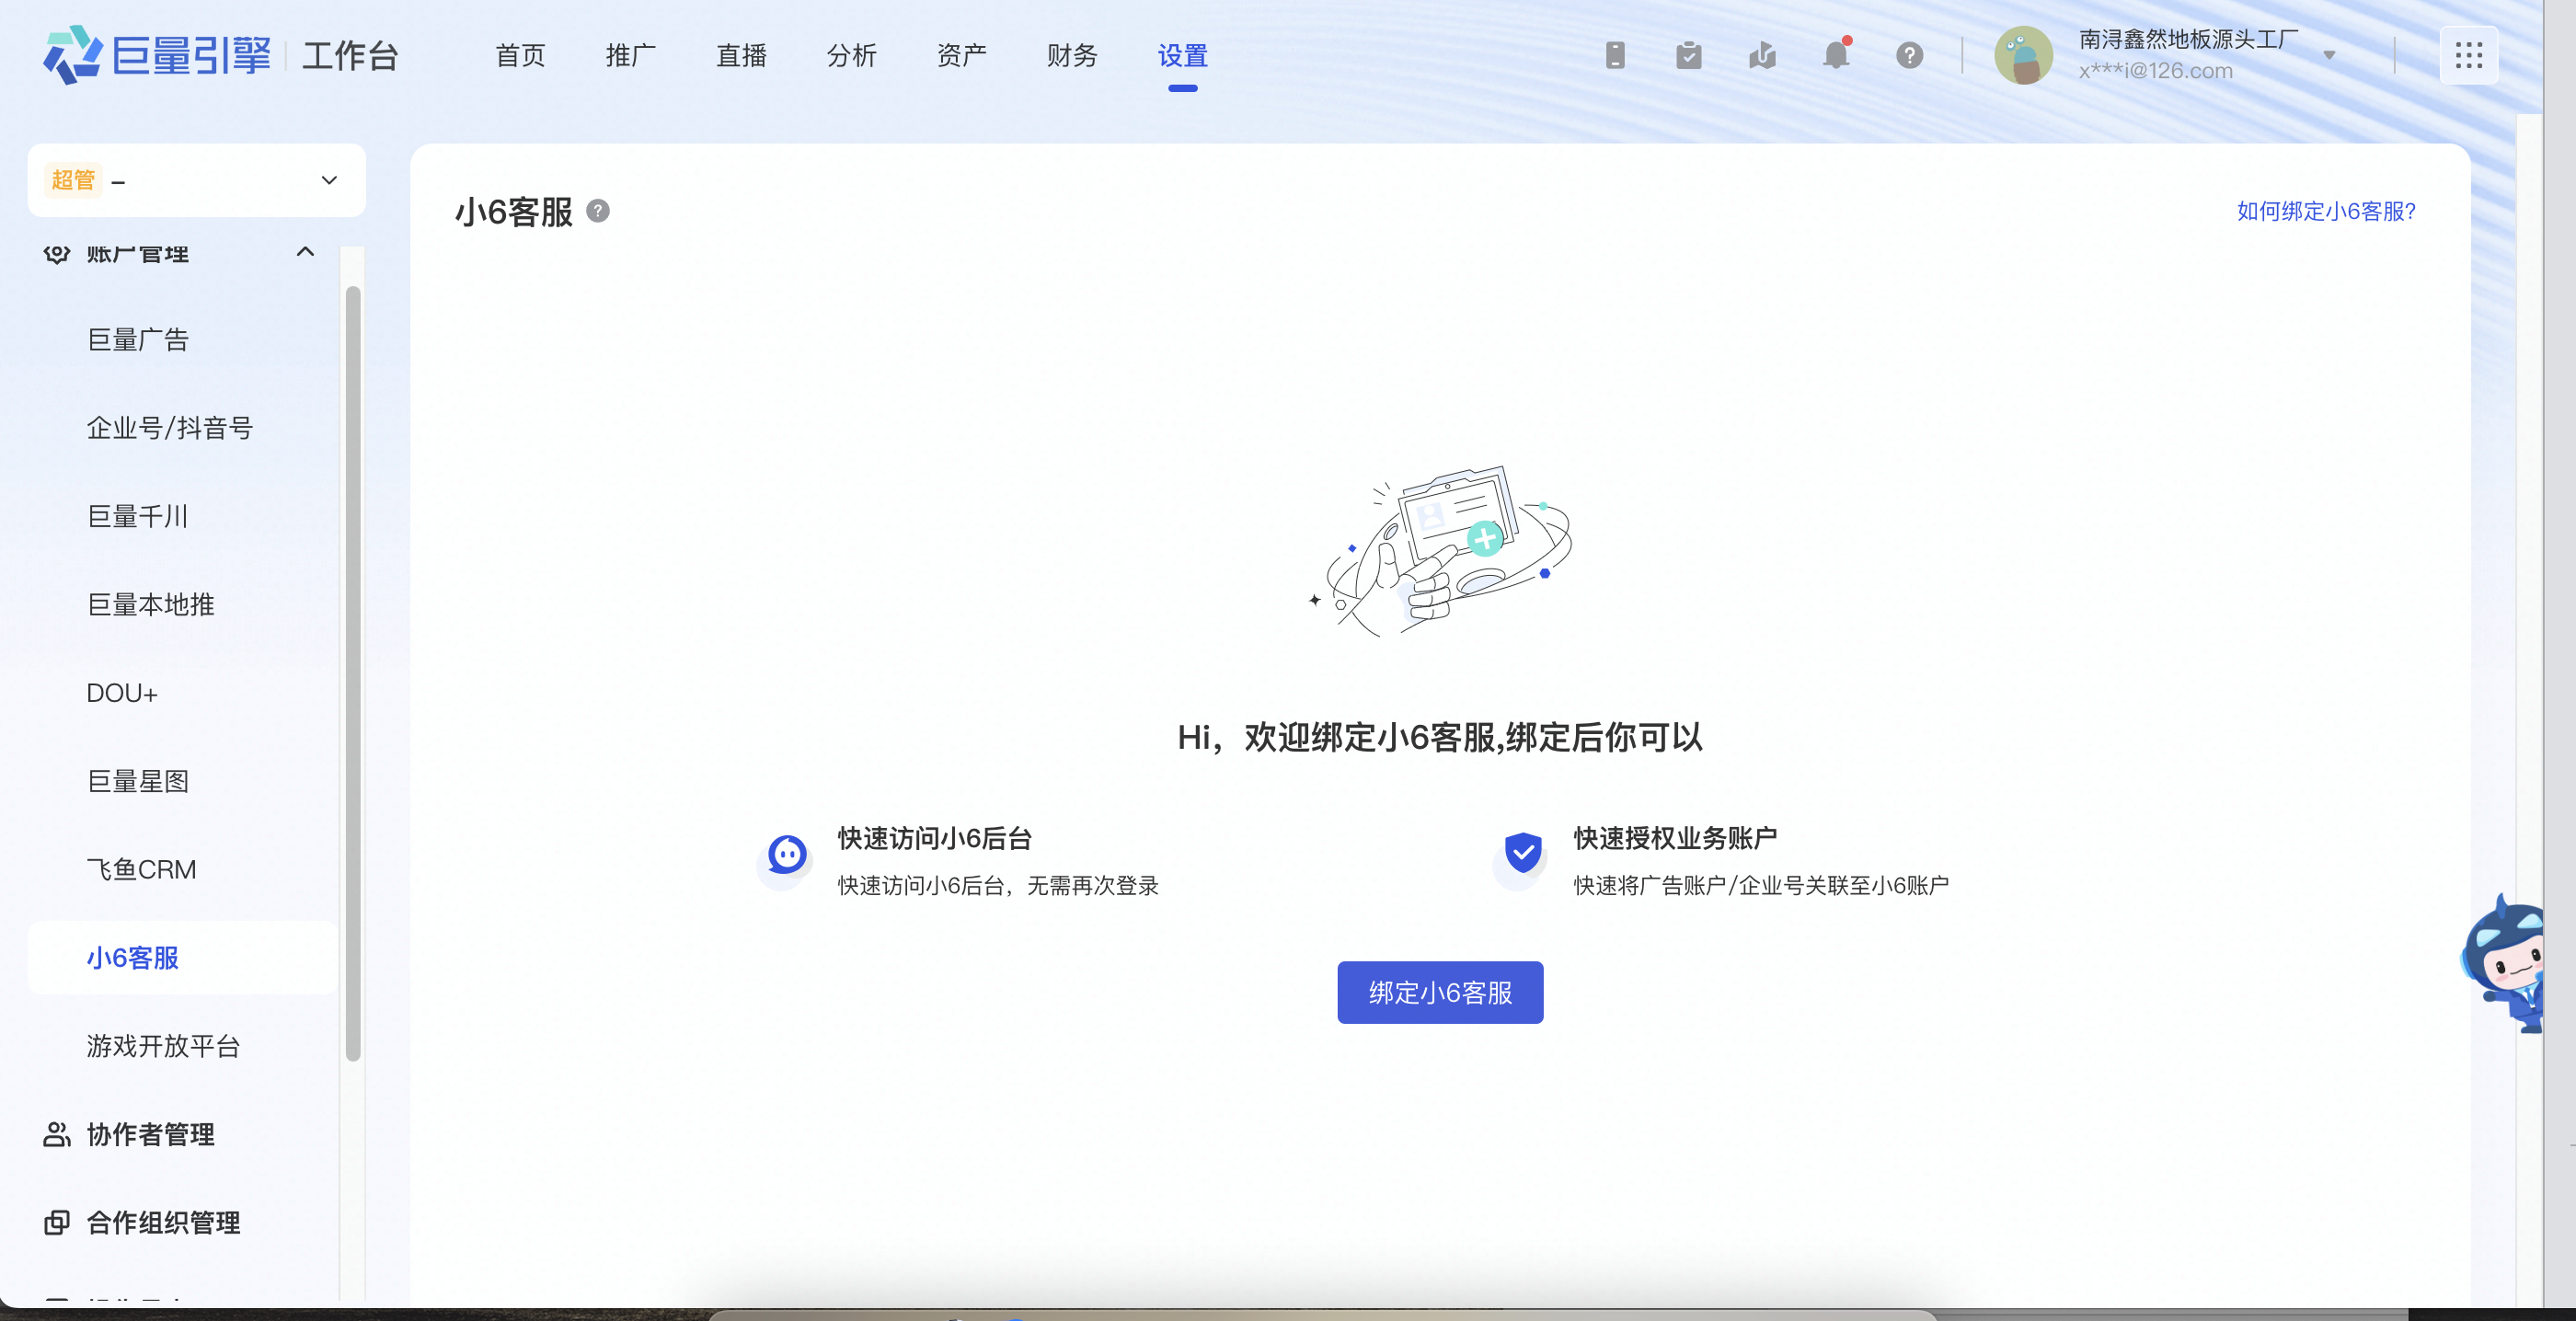Open the 财务 top menu tab
Screen dimensions: 2576x1321
[1071, 55]
